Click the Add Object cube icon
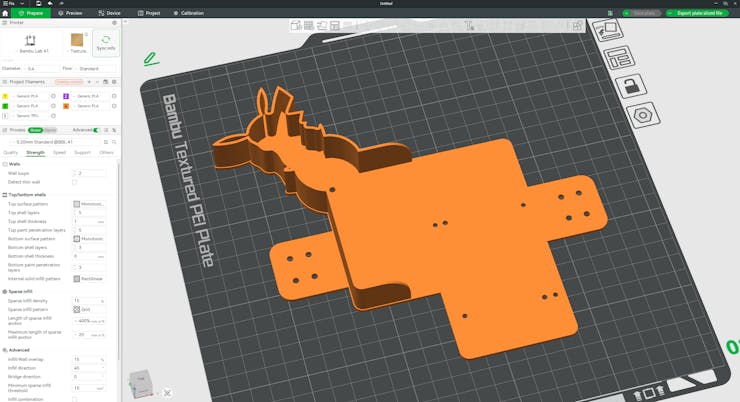 [296, 25]
